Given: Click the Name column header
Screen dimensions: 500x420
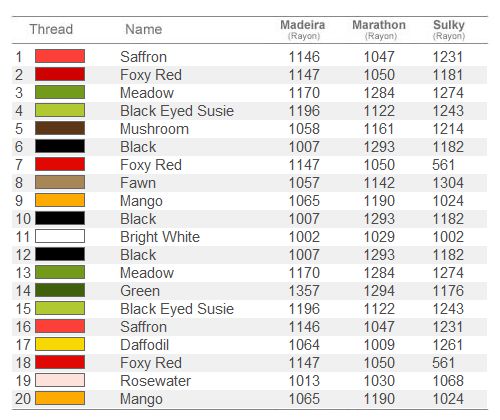Looking at the screenshot, I should [144, 29].
